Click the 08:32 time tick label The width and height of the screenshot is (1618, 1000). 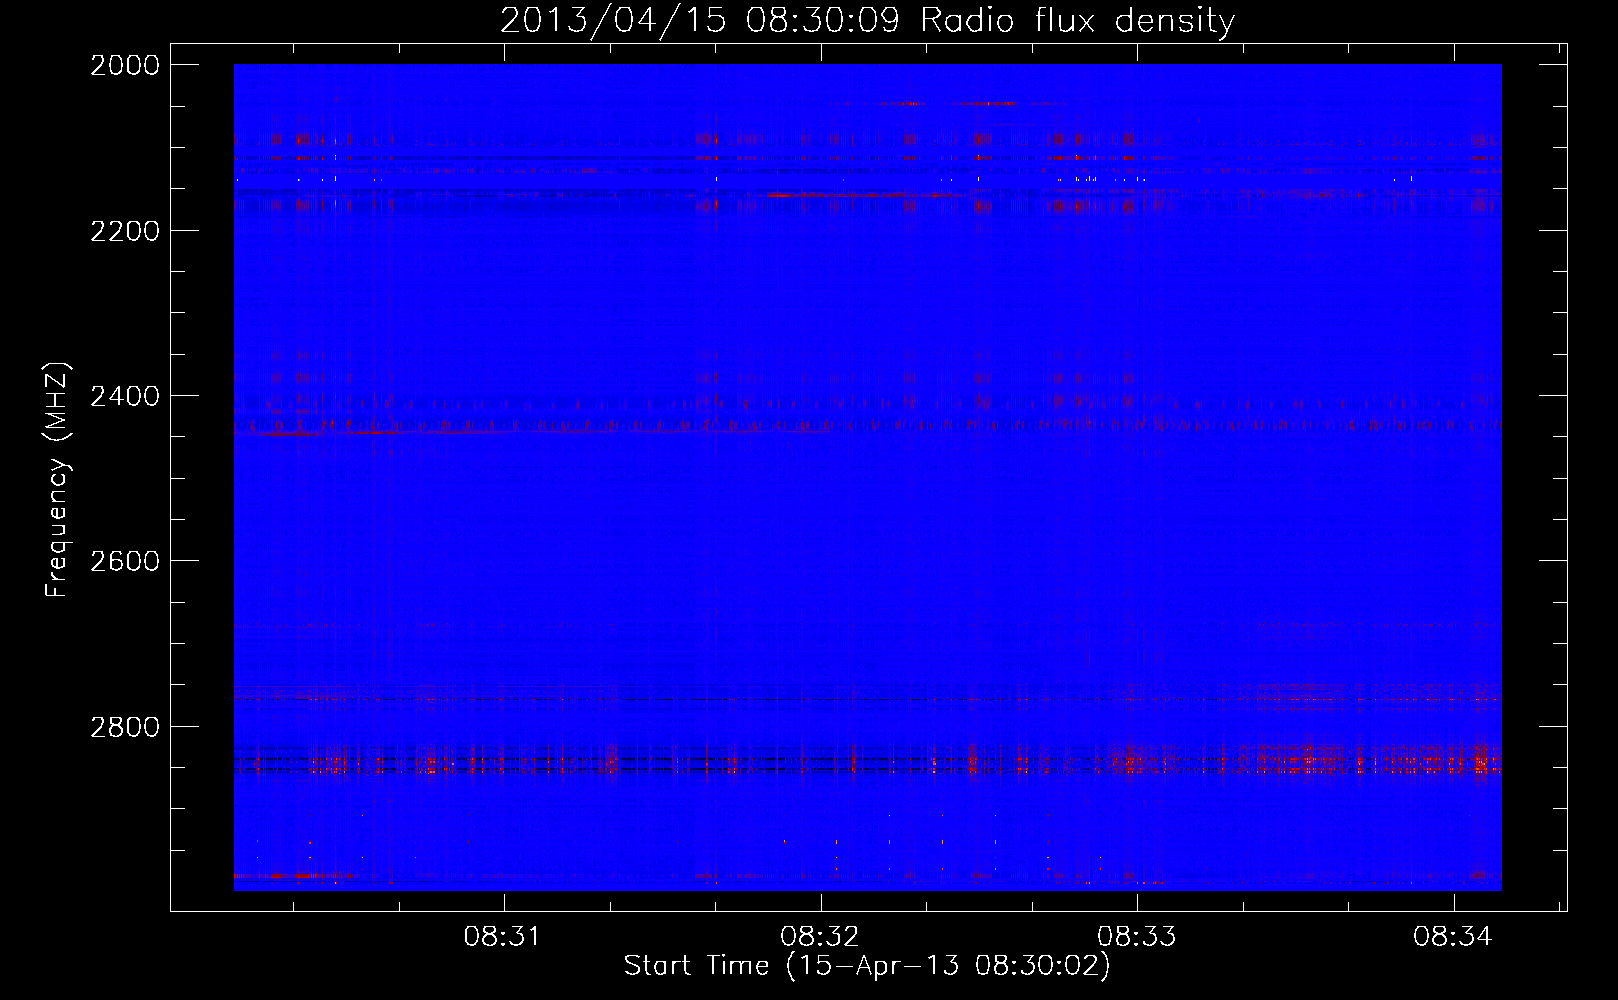pyautogui.click(x=820, y=937)
